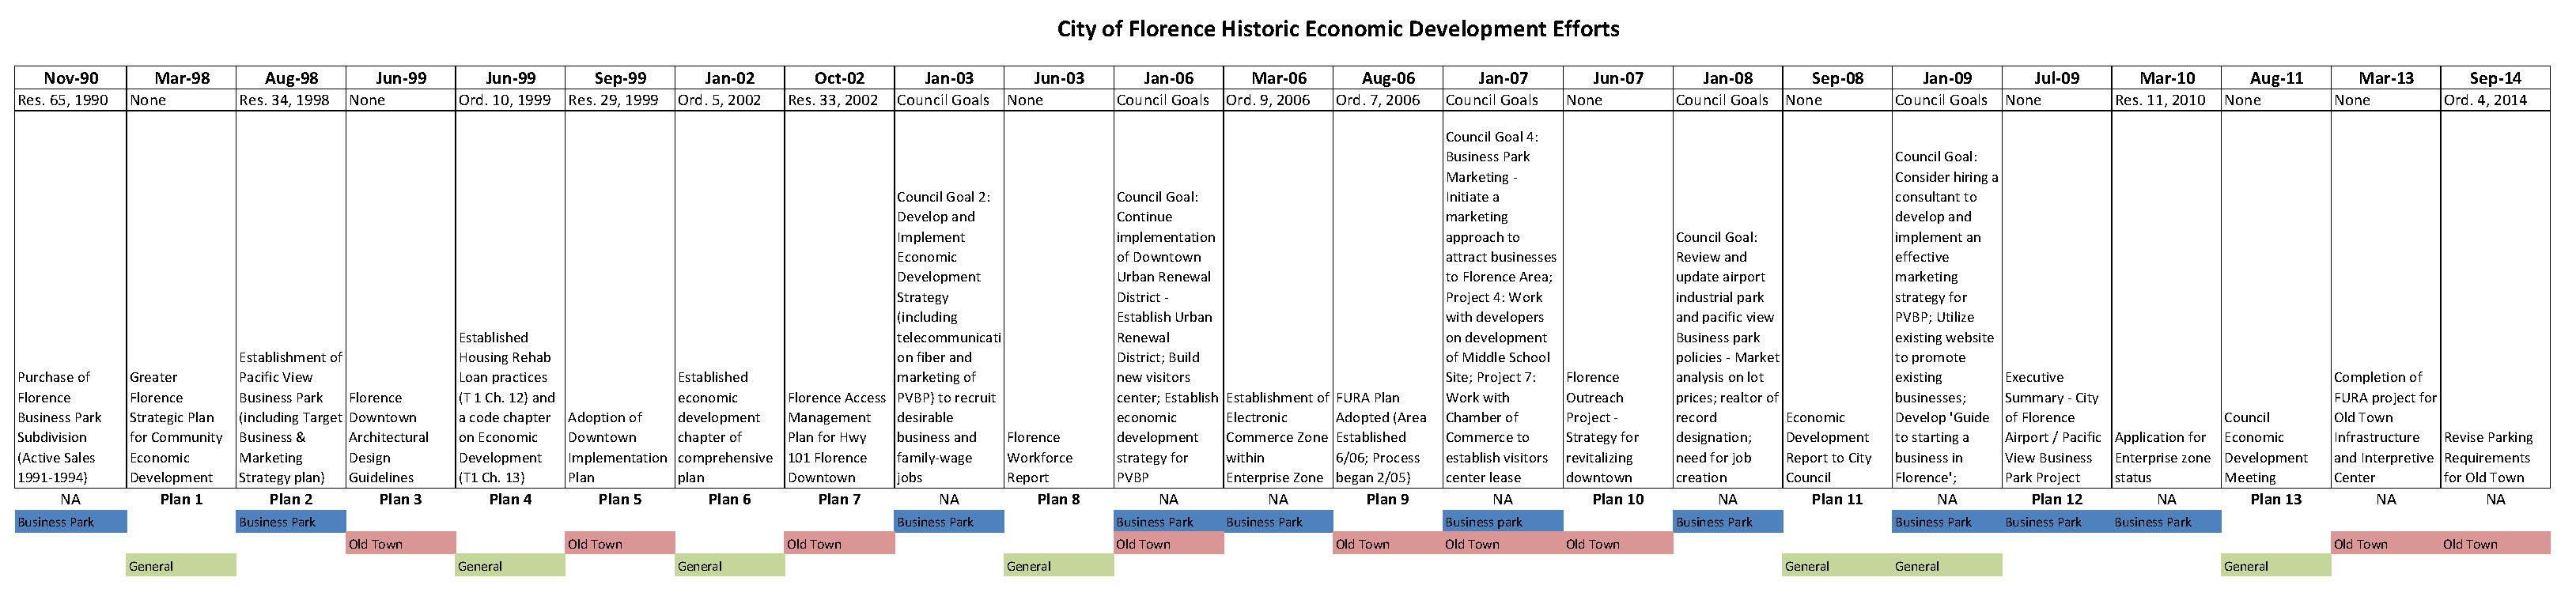Click the 'Plan 2' label
Screen dimensions: 2576x600
pyautogui.click(x=291, y=499)
